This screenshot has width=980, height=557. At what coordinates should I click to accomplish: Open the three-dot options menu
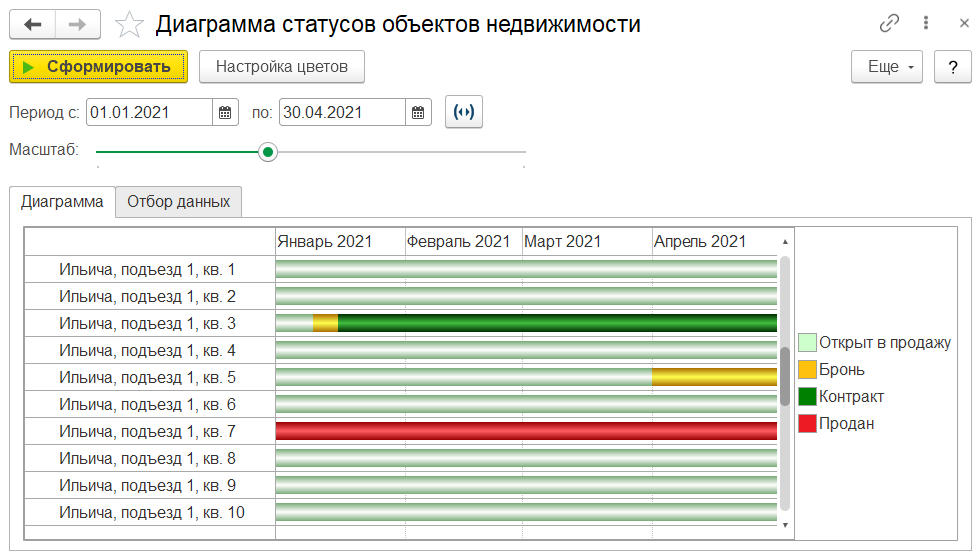point(926,24)
